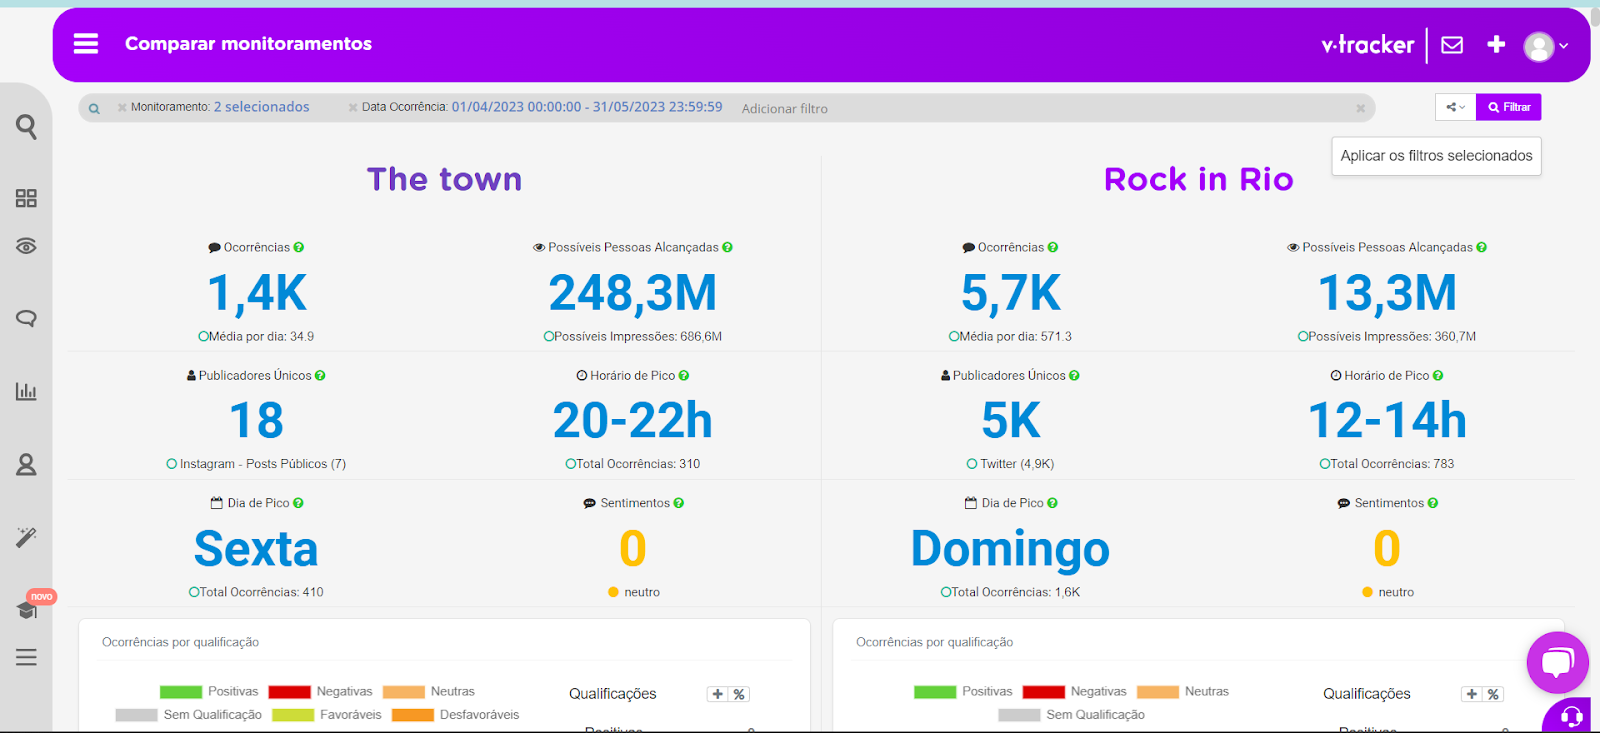The image size is (1600, 733).
Task: Click Rock in Rio title
Action: click(1198, 179)
